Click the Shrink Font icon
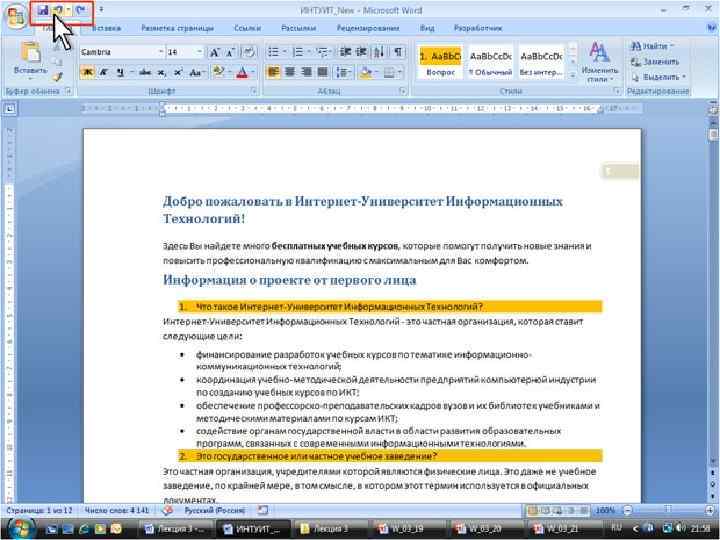Screen dimensions: 720x540 tap(231, 52)
